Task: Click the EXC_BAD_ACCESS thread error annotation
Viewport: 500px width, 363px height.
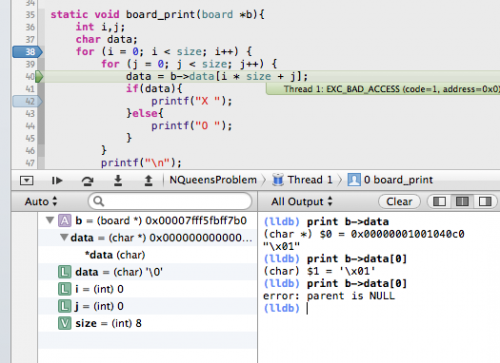Action: point(383,89)
